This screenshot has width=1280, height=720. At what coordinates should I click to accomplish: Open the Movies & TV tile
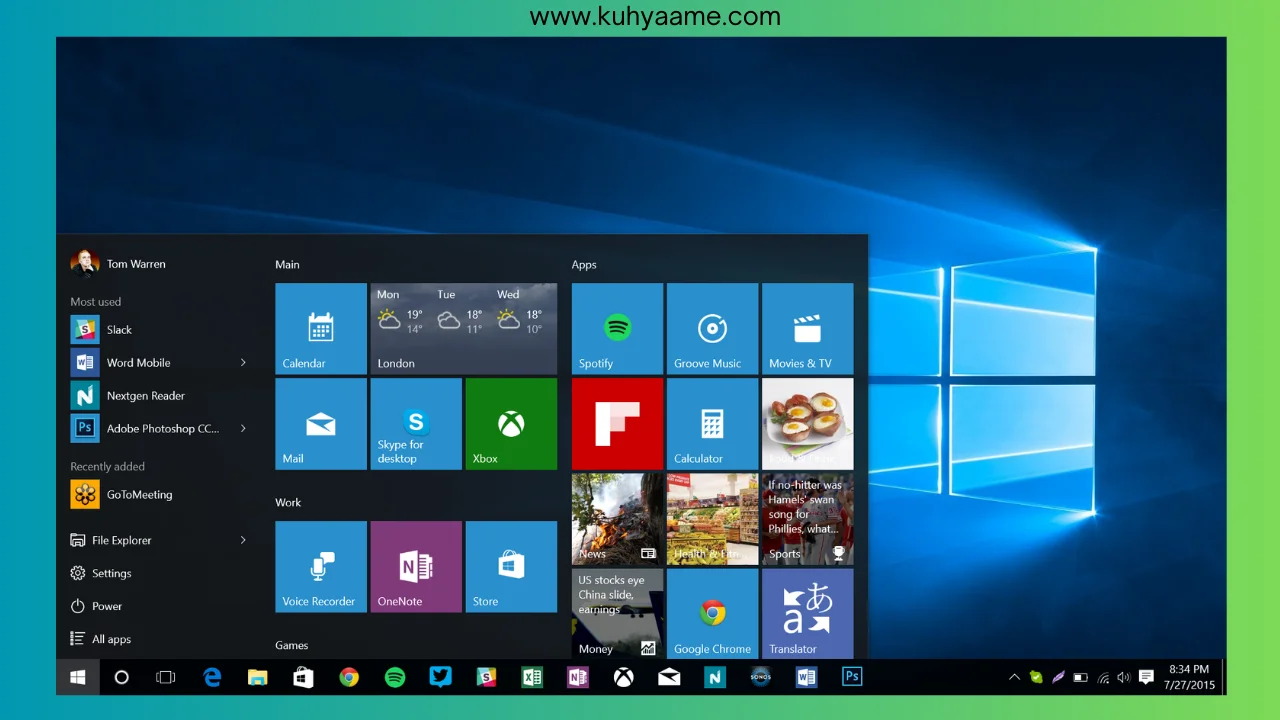[808, 329]
